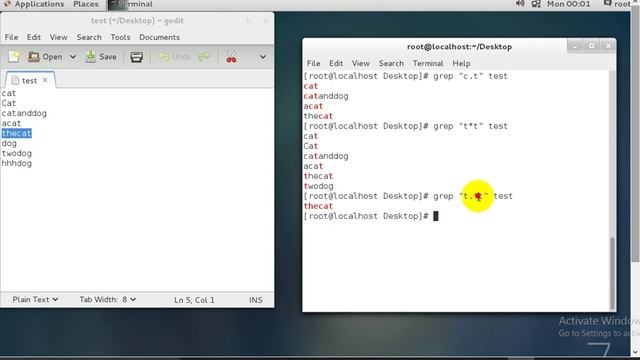Open the Tab Width dropdown
This screenshot has width=640, height=360.
click(x=107, y=300)
